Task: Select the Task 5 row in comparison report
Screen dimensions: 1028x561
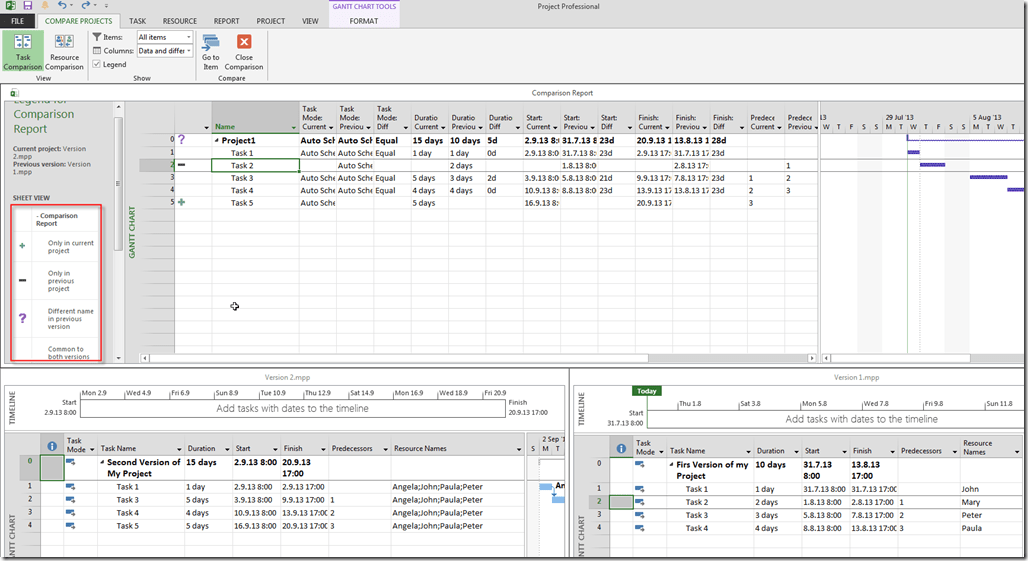Action: [x=241, y=203]
